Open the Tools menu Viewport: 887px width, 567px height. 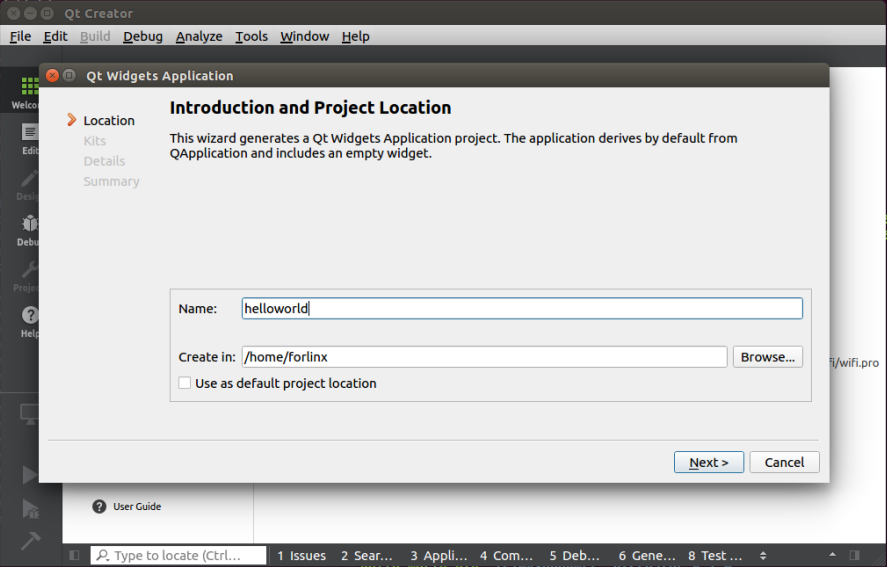251,36
